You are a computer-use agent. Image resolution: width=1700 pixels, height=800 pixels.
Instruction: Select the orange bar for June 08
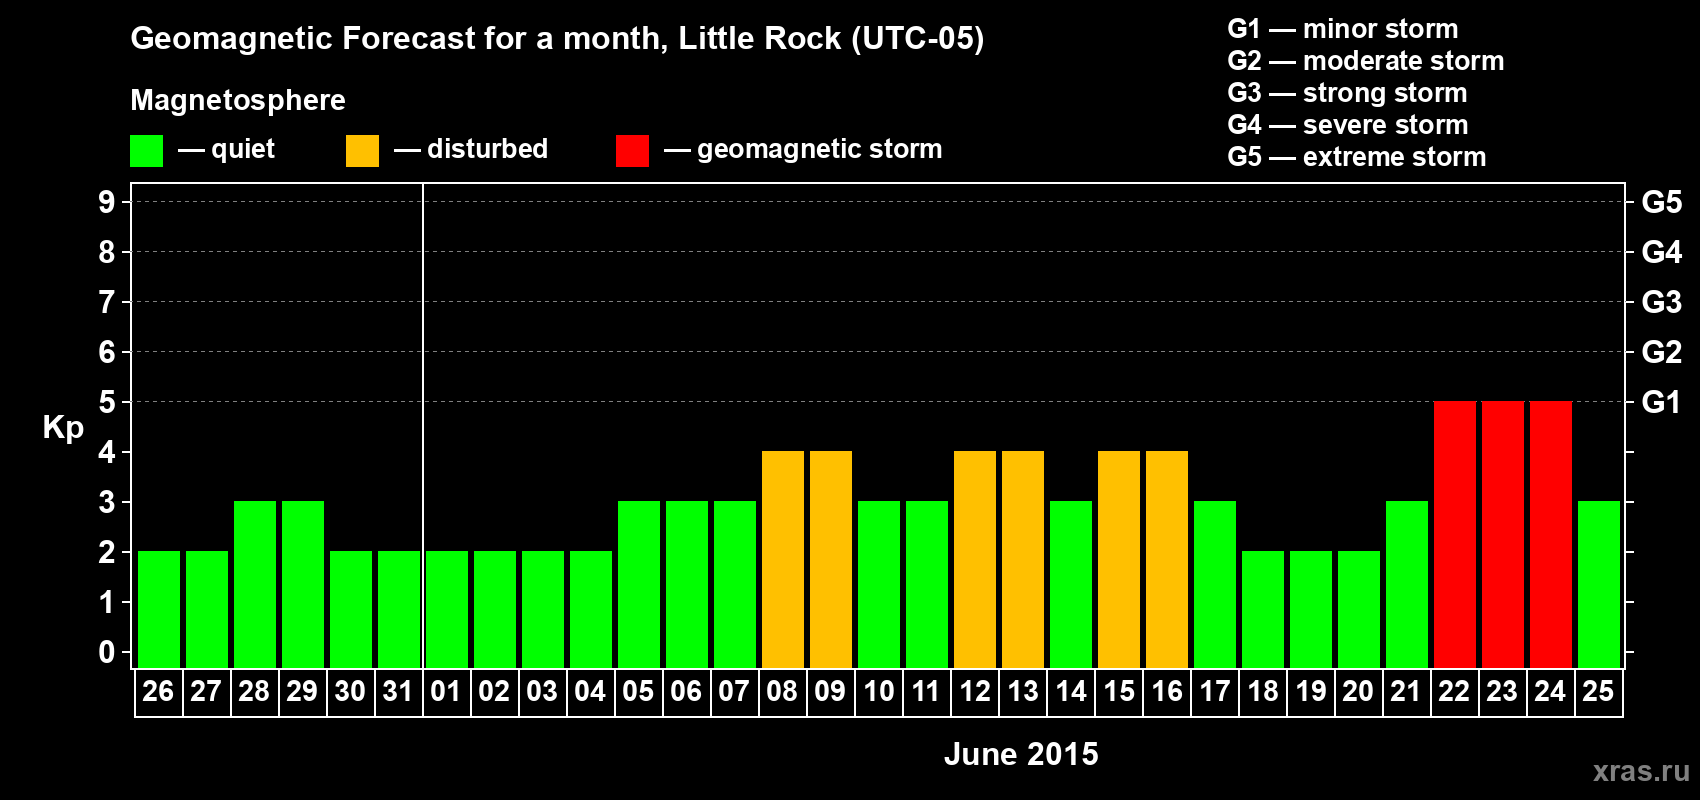coord(782,559)
